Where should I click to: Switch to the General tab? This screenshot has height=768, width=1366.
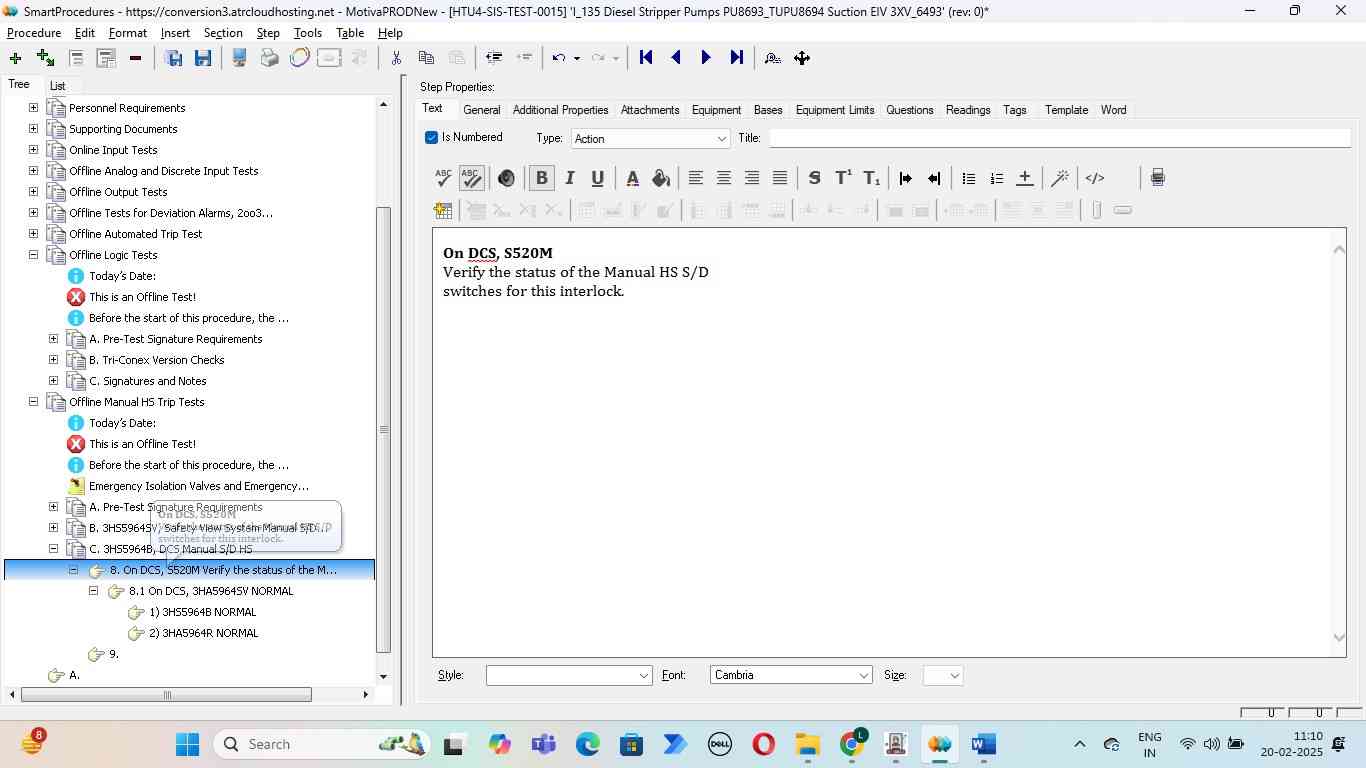(x=482, y=110)
